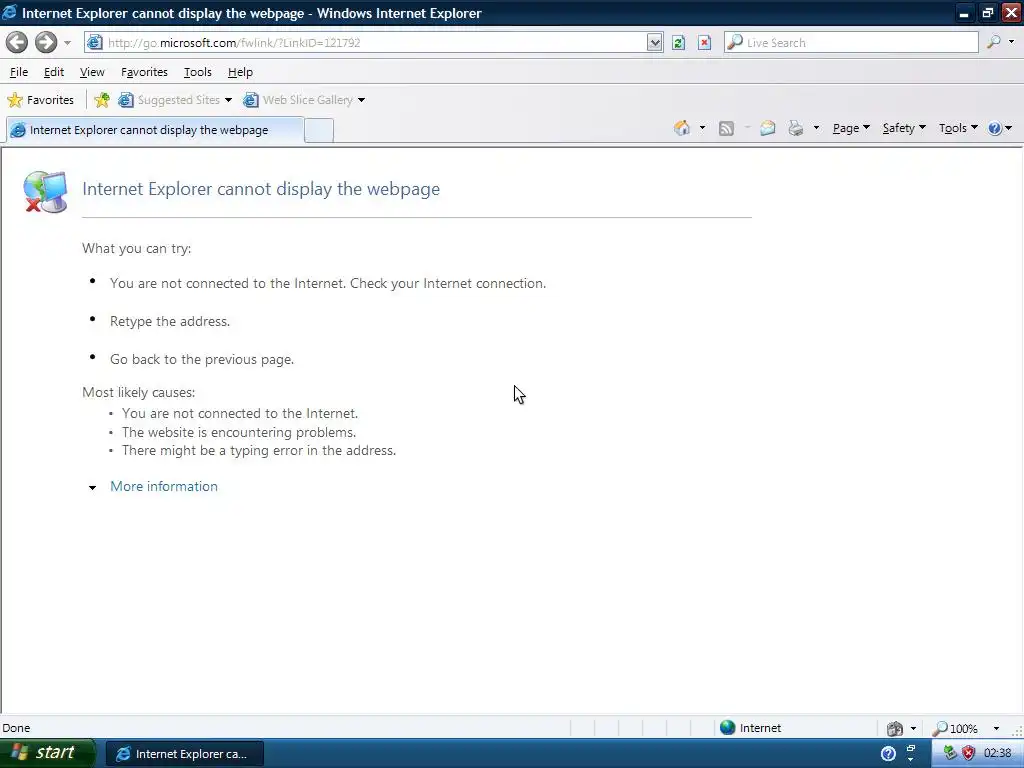Click the green Refresh page icon

679,42
